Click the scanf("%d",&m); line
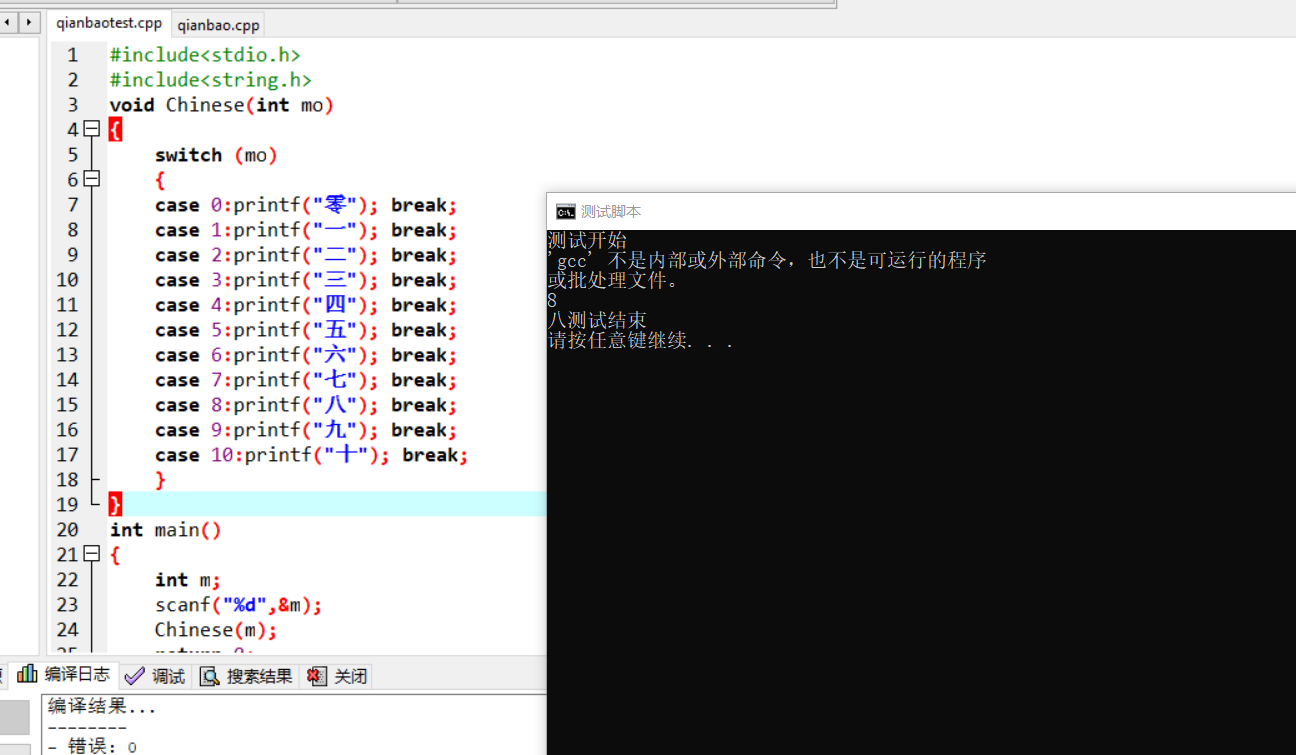 tap(238, 605)
